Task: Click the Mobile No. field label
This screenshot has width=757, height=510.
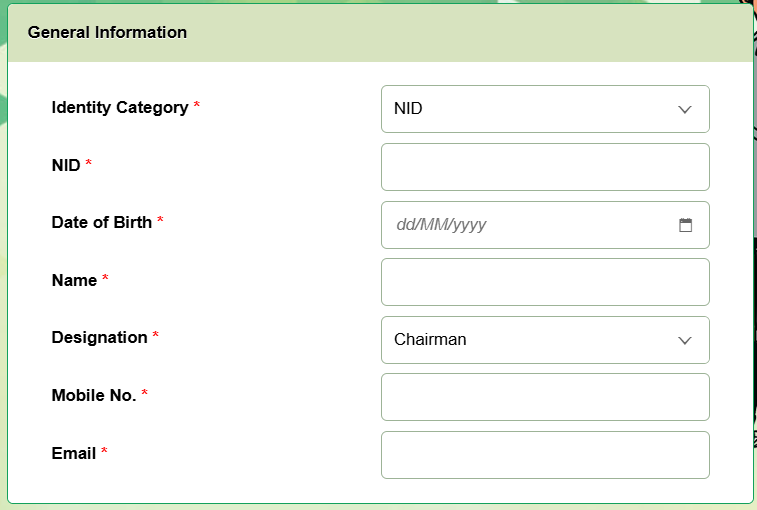Action: tap(93, 395)
